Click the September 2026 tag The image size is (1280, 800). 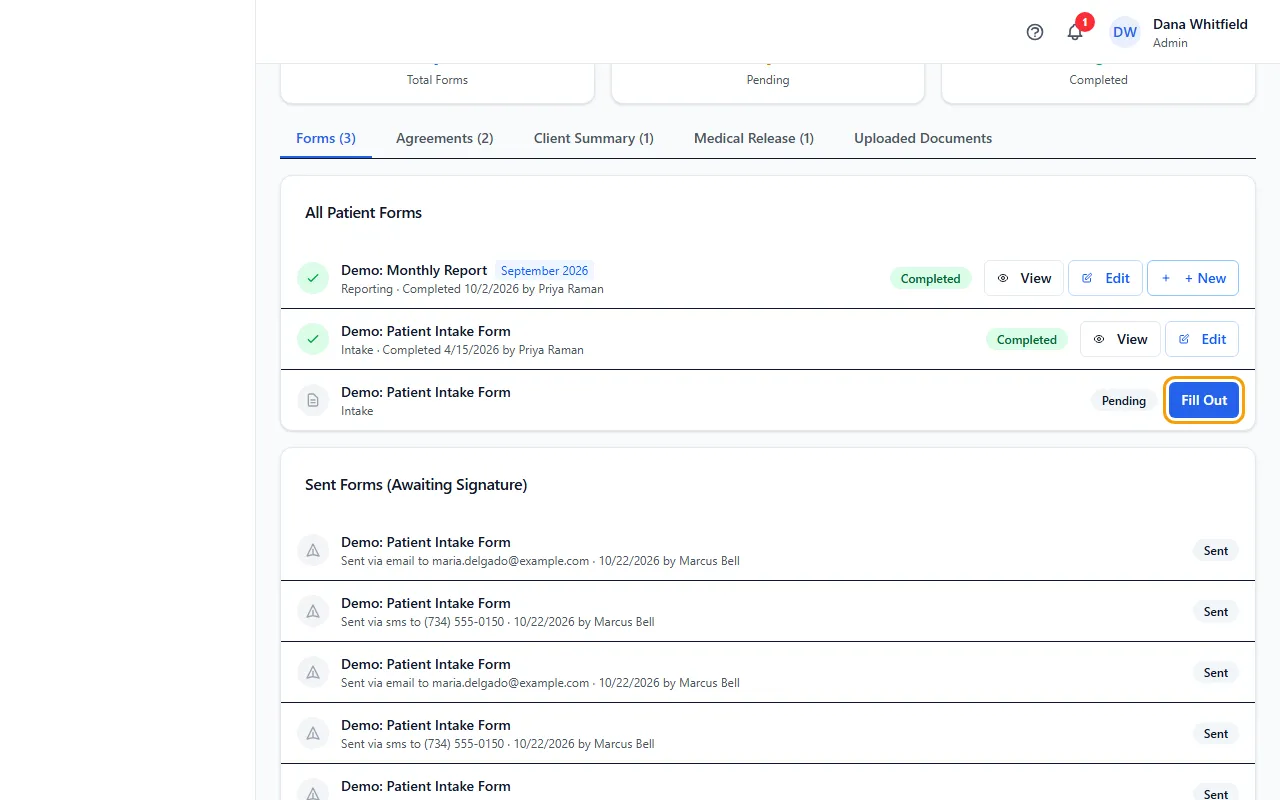pos(544,270)
